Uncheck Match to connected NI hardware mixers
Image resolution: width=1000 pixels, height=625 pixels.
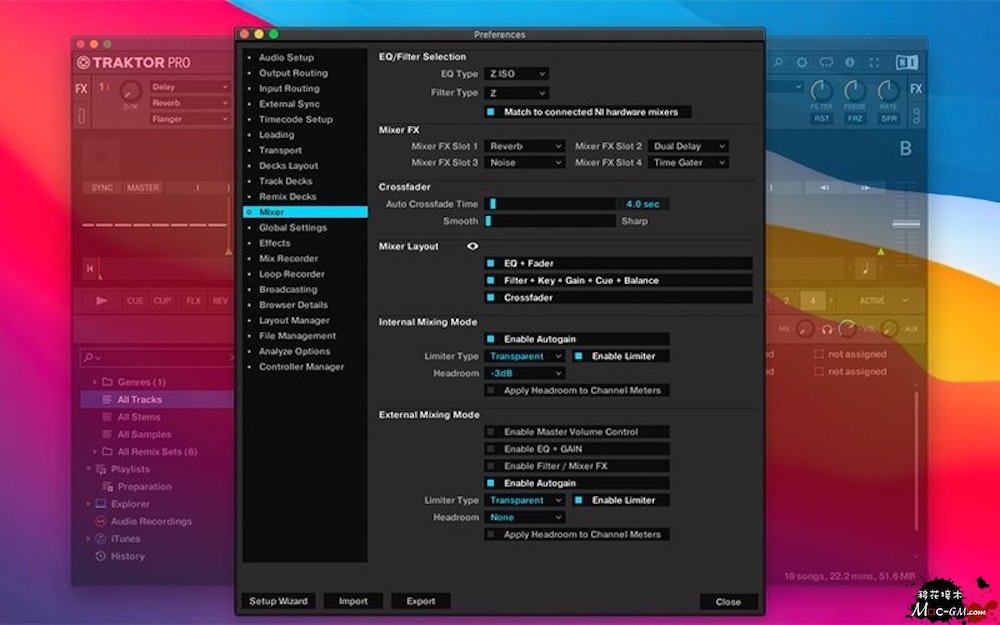pos(491,112)
